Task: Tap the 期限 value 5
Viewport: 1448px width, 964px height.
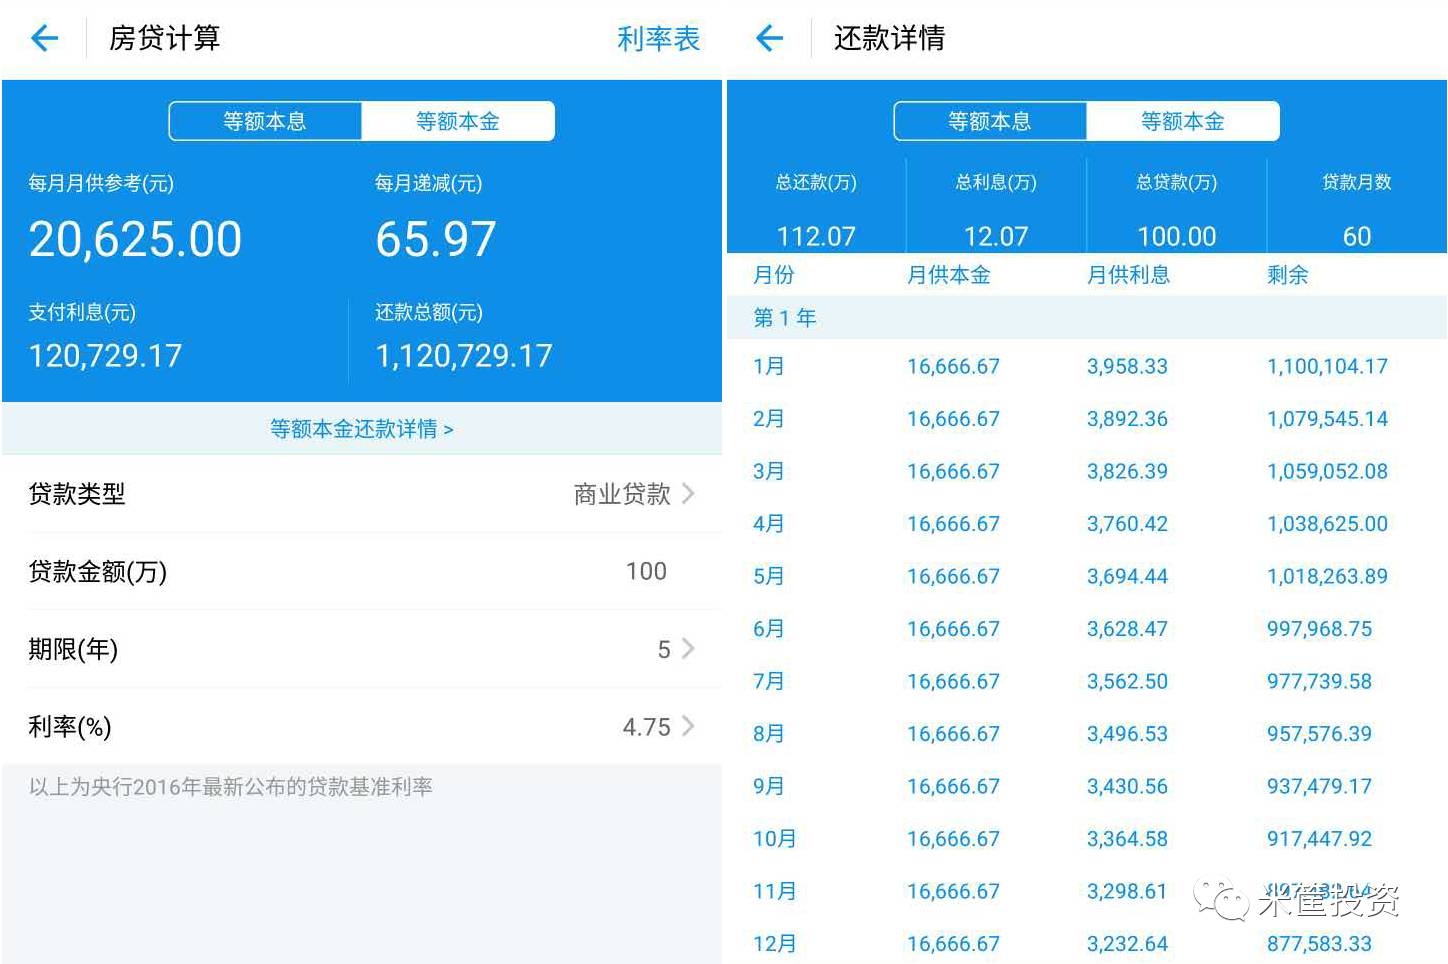Action: click(664, 650)
